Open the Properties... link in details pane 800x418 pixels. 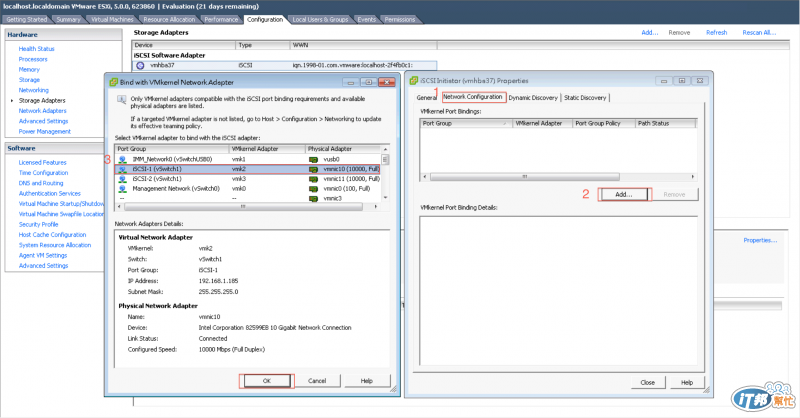point(760,240)
